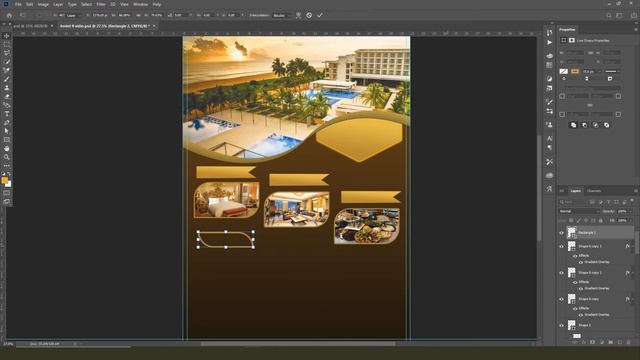The height and width of the screenshot is (360, 640).
Task: Click the shape fill swatch in Properties
Action: [564, 71]
